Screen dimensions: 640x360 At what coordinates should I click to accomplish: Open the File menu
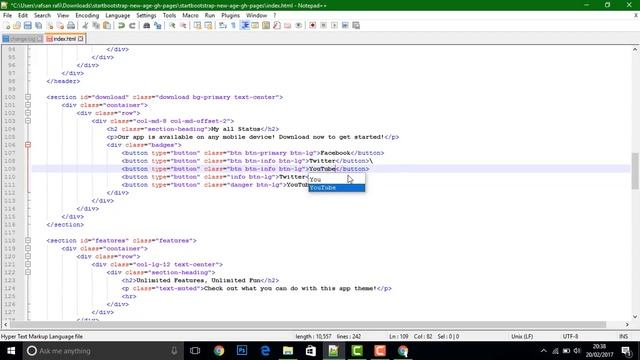click(x=7, y=15)
